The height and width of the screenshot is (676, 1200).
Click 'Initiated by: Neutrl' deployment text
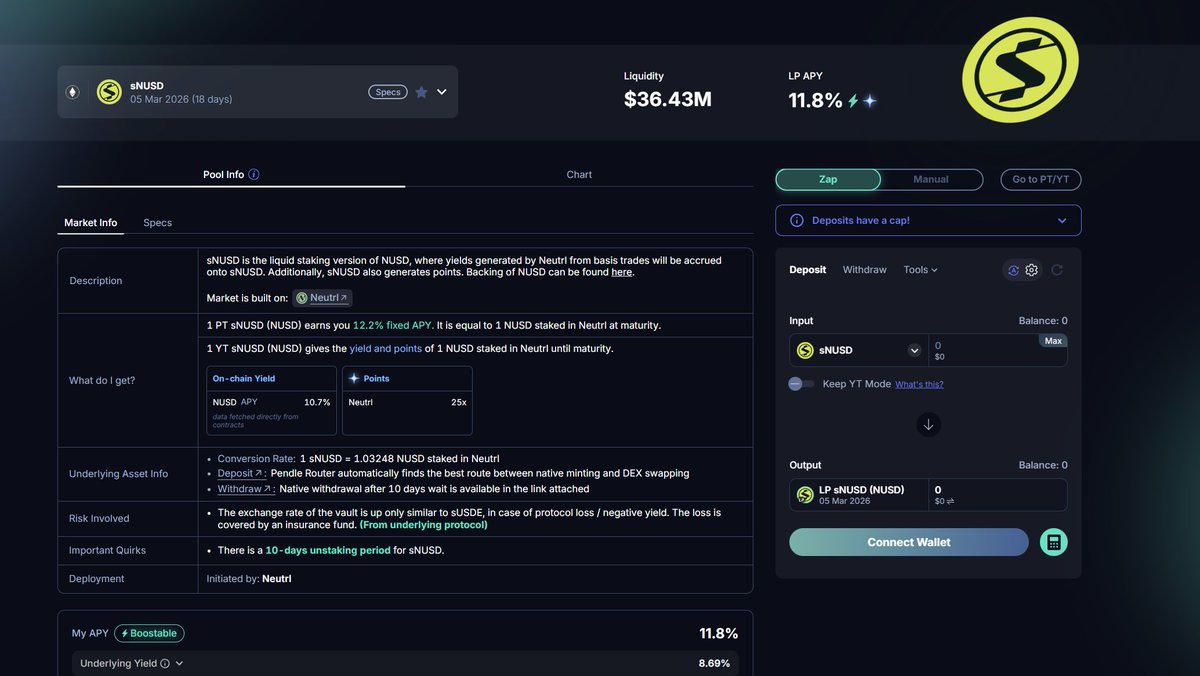point(249,578)
